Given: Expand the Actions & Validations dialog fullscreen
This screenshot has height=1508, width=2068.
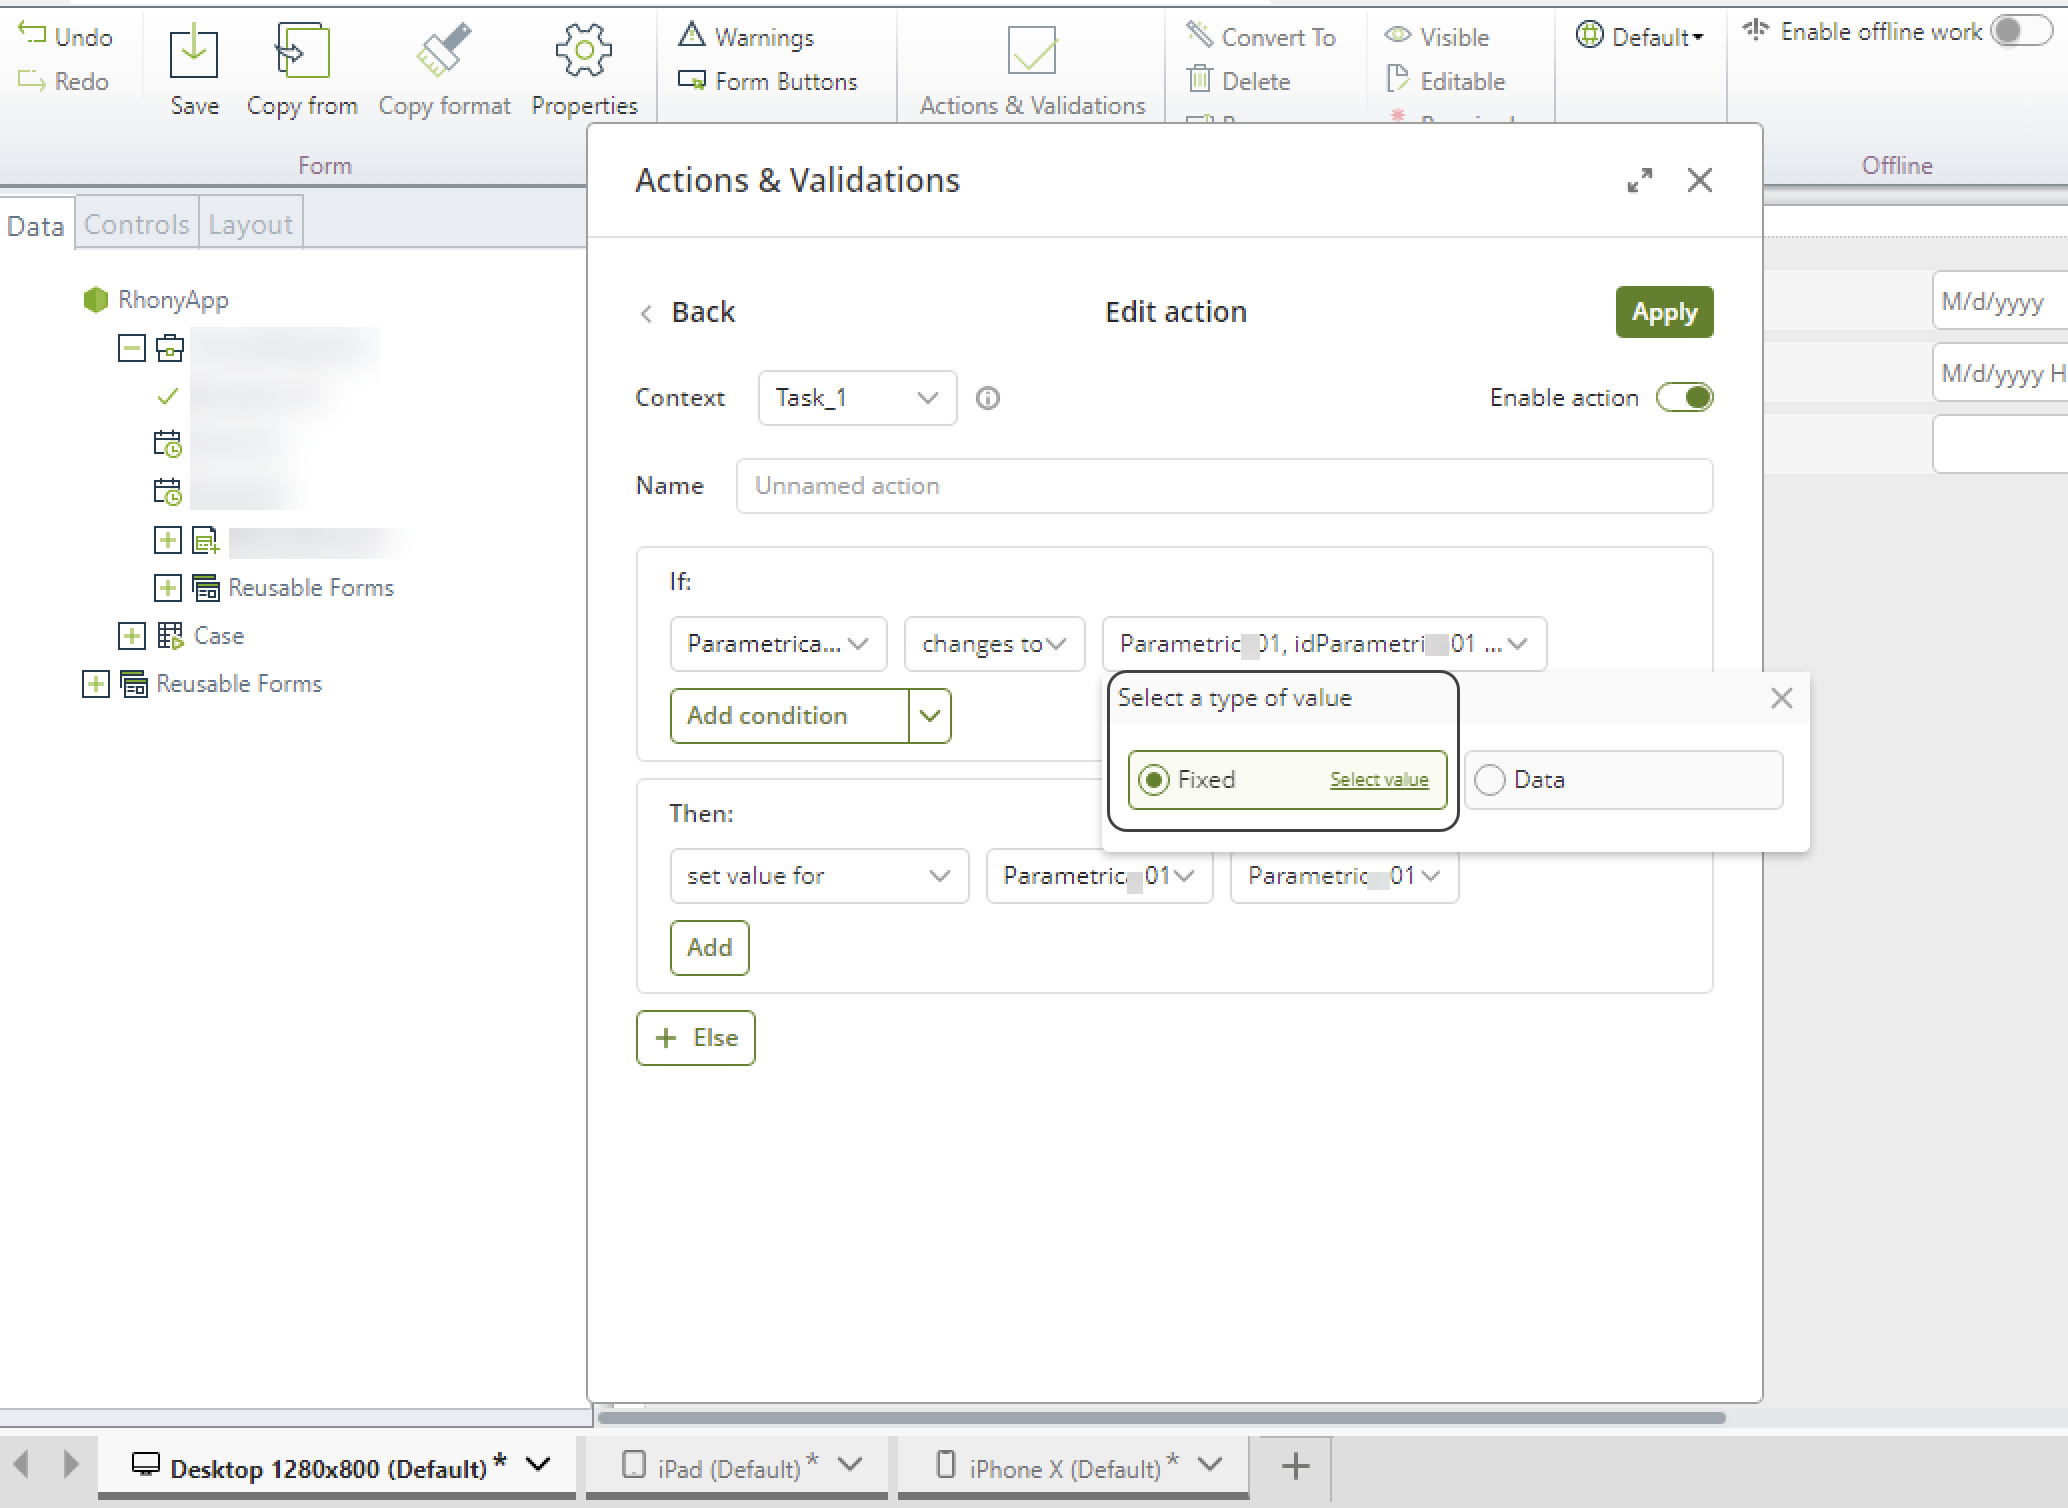Looking at the screenshot, I should (1639, 181).
